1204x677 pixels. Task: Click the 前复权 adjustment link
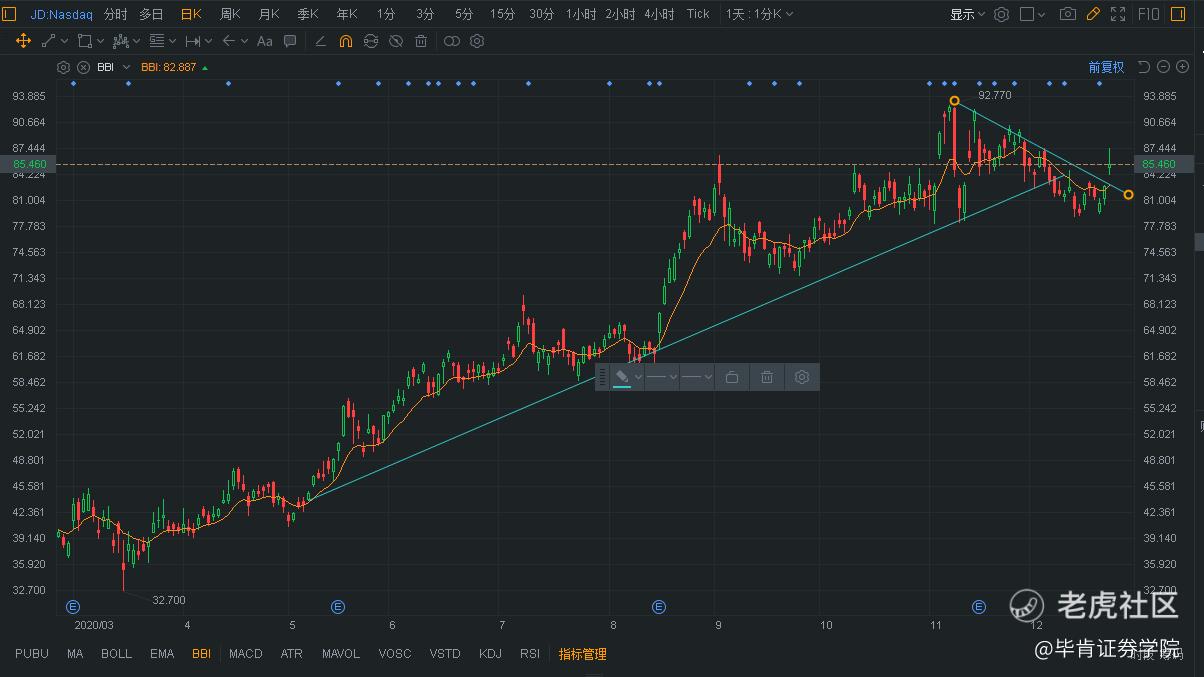point(1106,67)
